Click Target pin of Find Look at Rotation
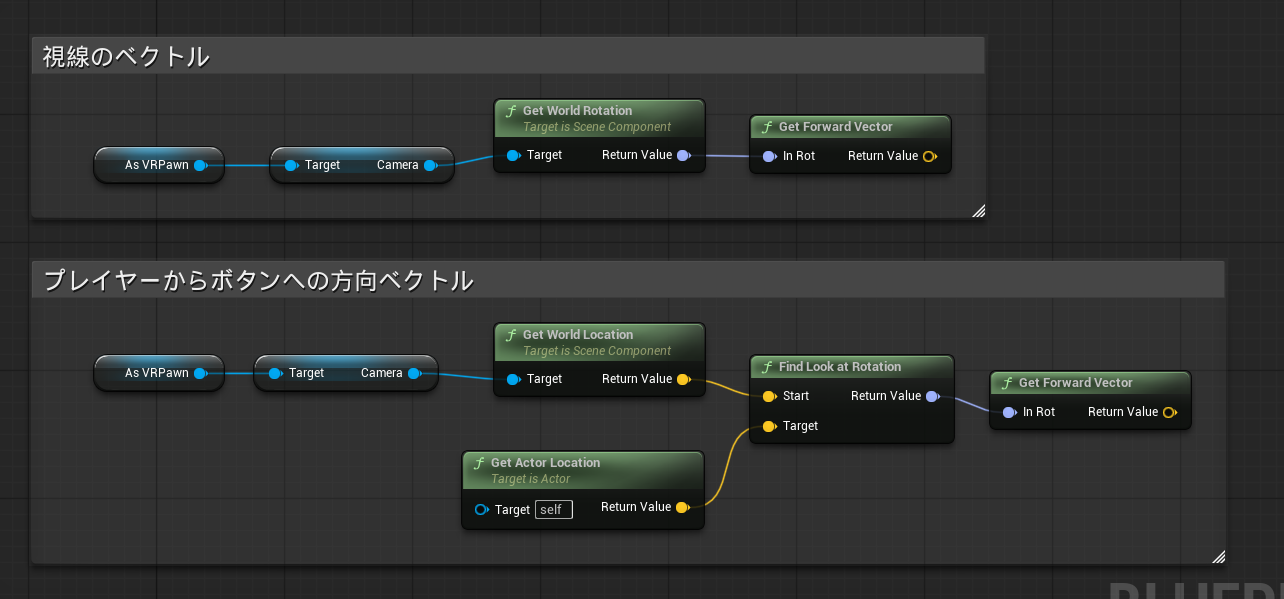This screenshot has width=1284, height=599. coord(769,426)
